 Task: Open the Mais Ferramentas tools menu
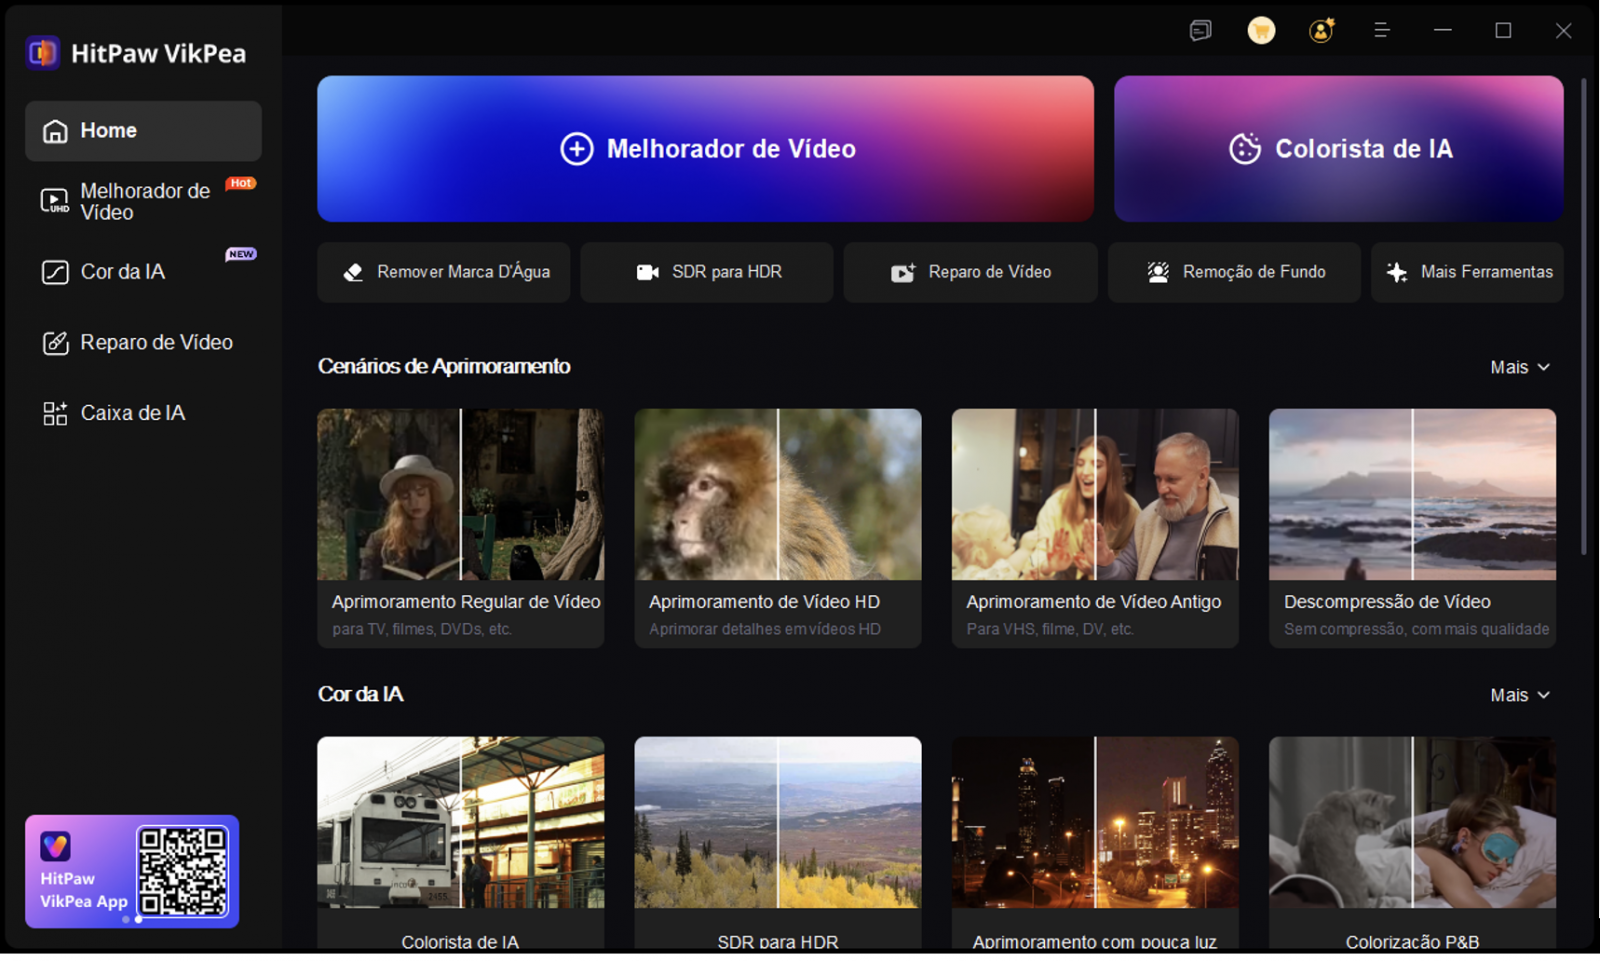click(x=1467, y=272)
